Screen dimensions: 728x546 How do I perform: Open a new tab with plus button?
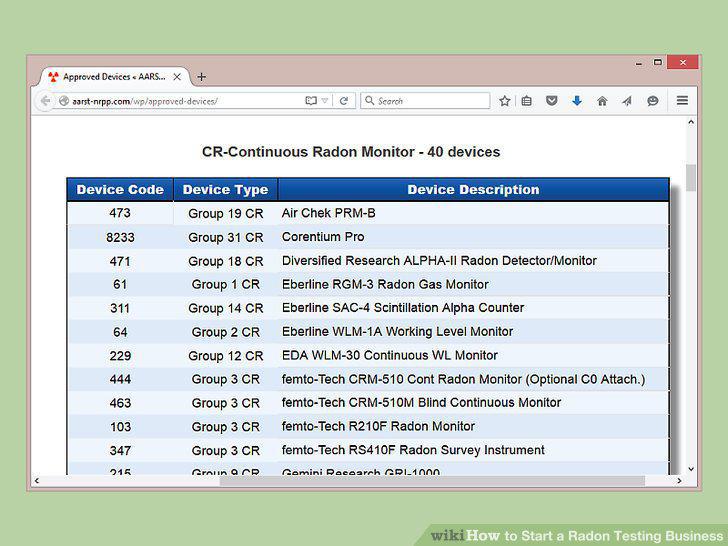pyautogui.click(x=201, y=77)
